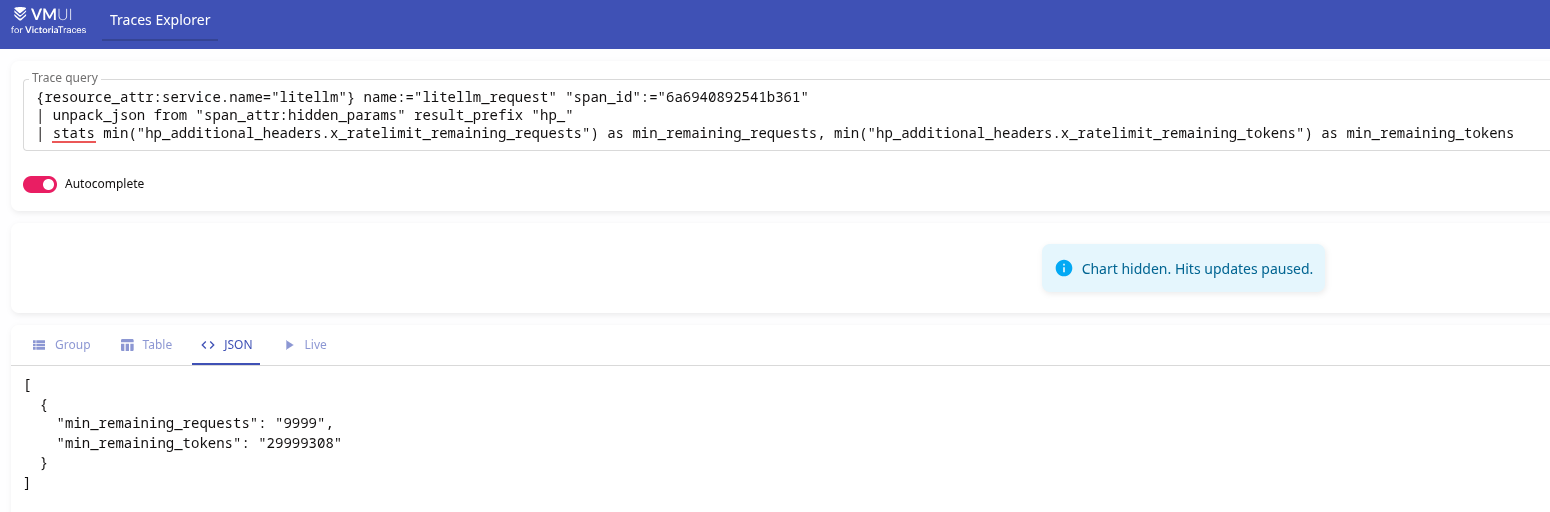Image resolution: width=1550 pixels, height=512 pixels.
Task: Click the first line of the trace query
Action: pyautogui.click(x=422, y=97)
